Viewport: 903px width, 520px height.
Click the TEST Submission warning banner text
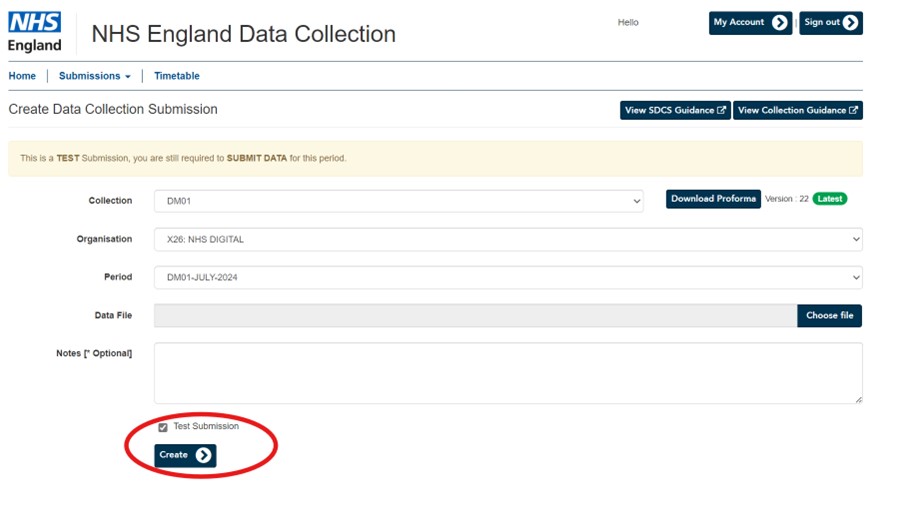point(183,158)
